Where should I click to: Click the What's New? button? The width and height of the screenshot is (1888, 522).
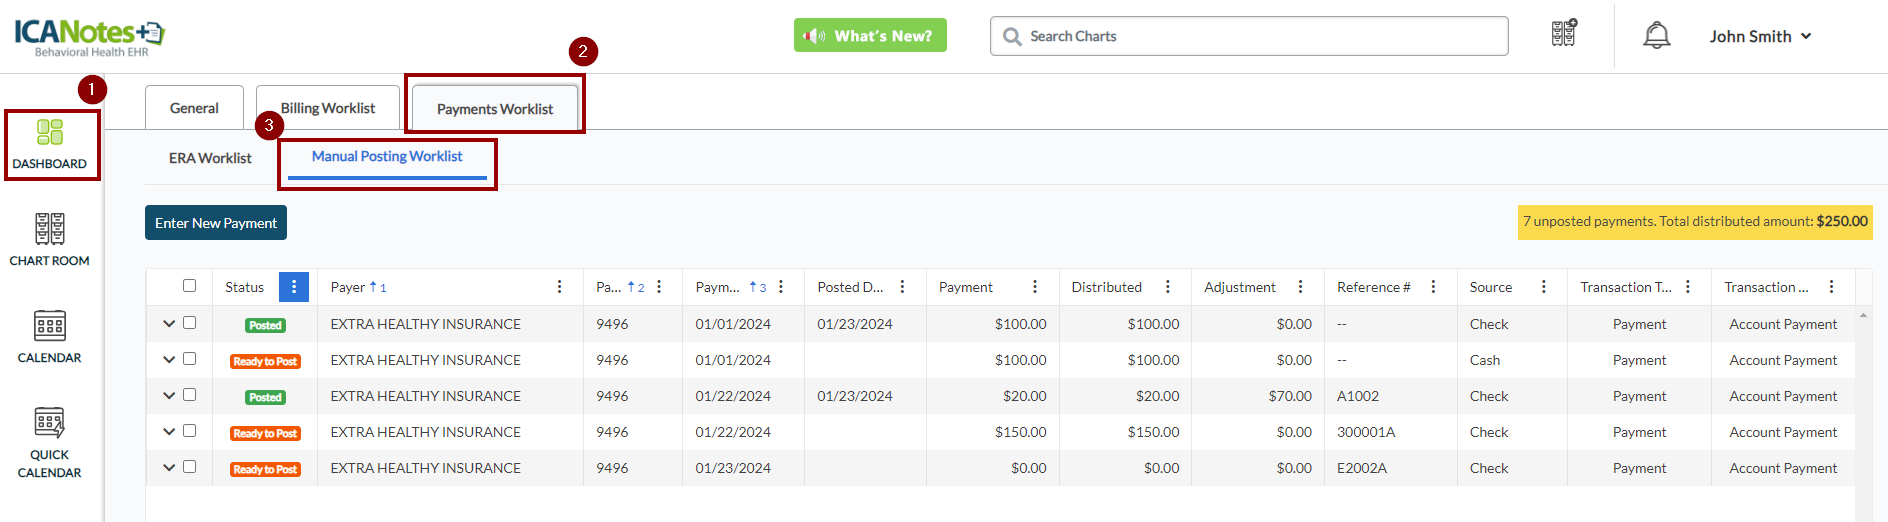pyautogui.click(x=870, y=36)
